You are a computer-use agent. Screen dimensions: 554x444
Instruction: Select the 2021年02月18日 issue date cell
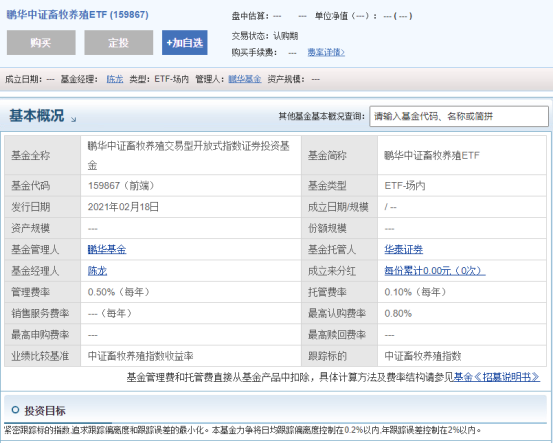[x=191, y=207]
